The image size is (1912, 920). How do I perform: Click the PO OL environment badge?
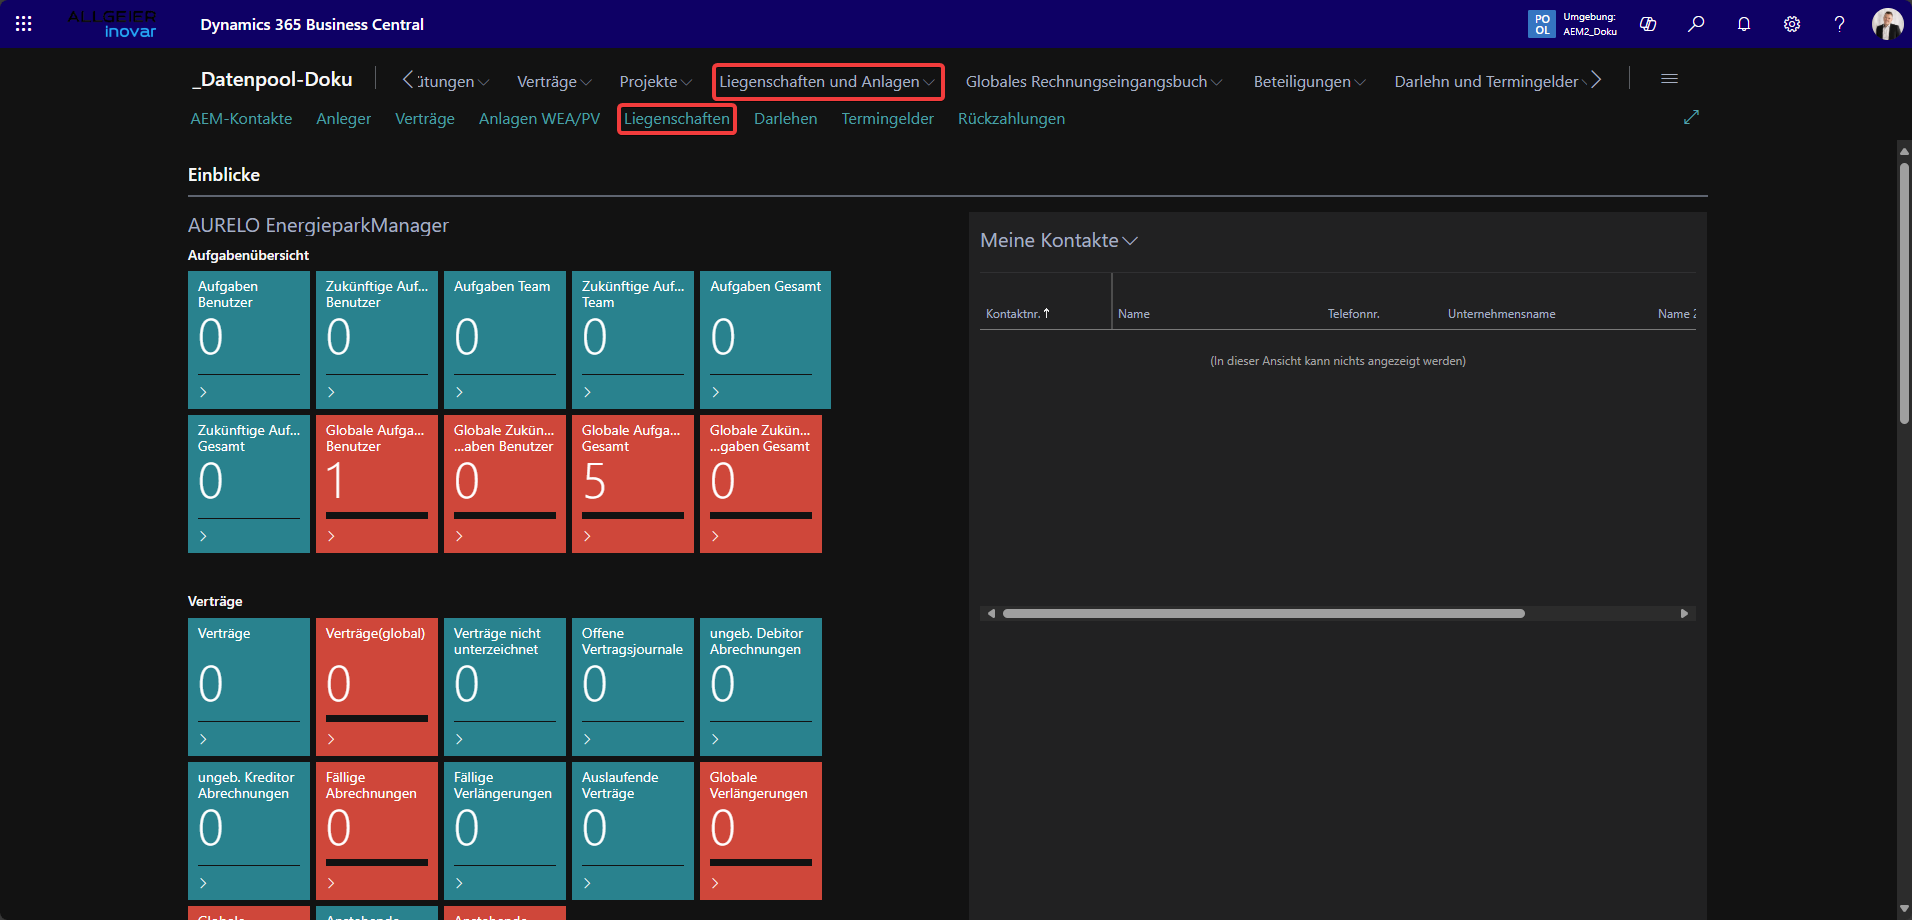[x=1542, y=24]
